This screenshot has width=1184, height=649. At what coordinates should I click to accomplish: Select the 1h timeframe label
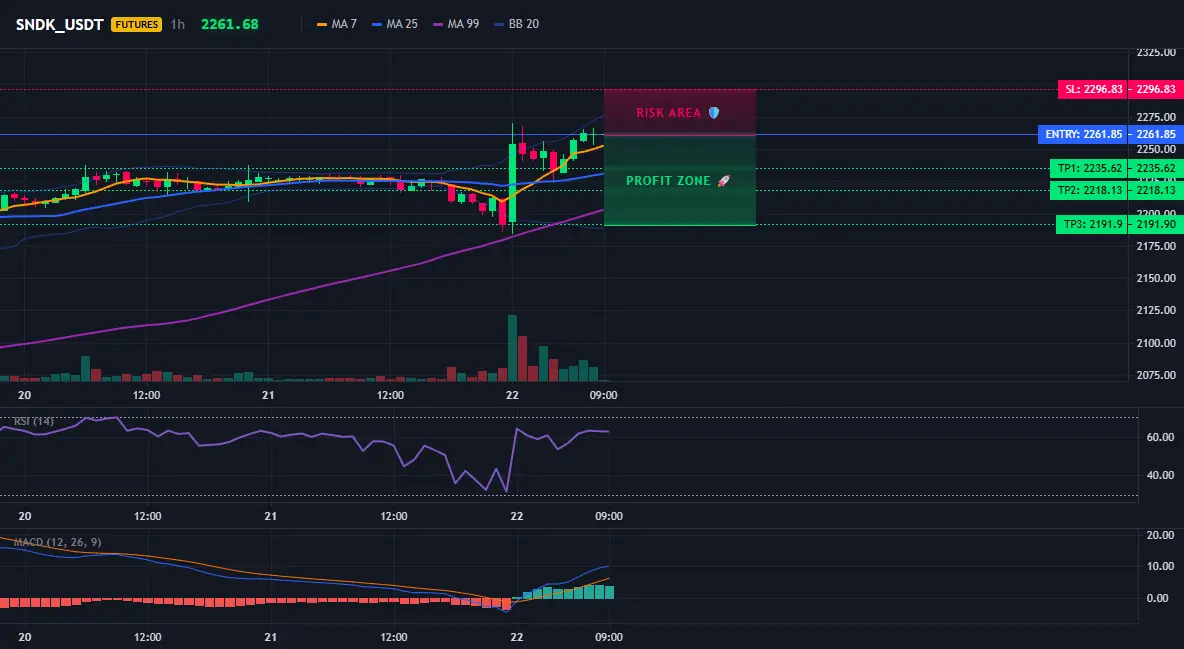[x=177, y=24]
